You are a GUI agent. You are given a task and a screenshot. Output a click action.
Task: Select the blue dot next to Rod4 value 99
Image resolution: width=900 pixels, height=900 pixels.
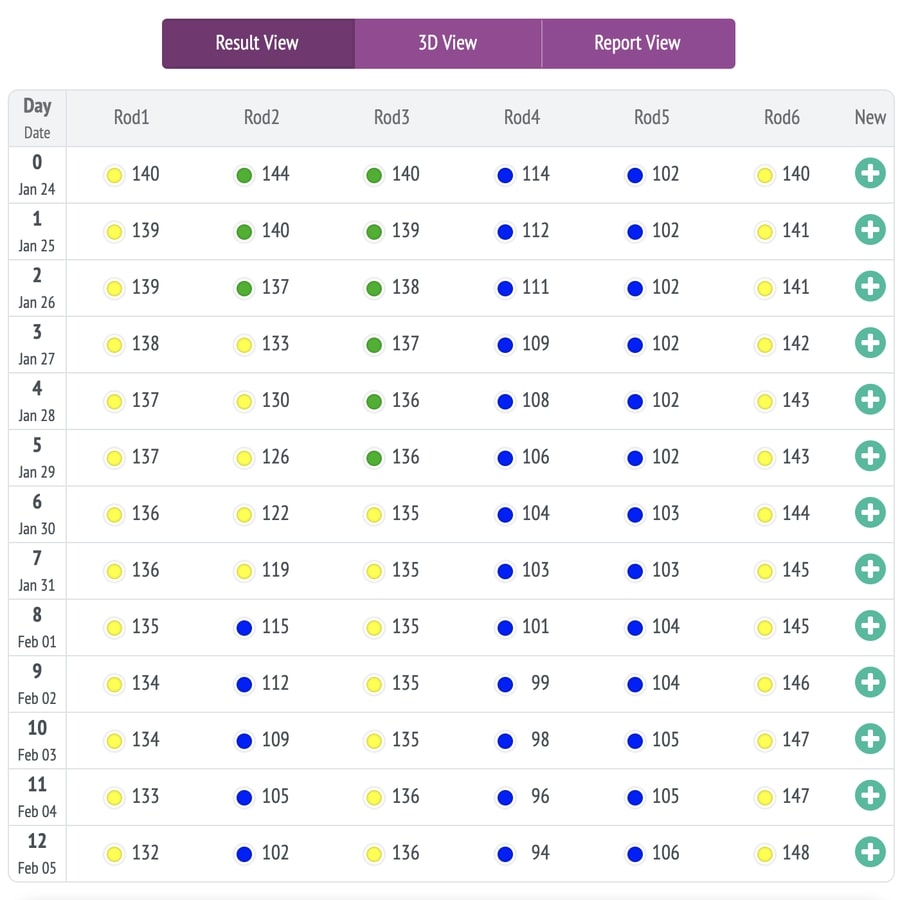coord(504,684)
